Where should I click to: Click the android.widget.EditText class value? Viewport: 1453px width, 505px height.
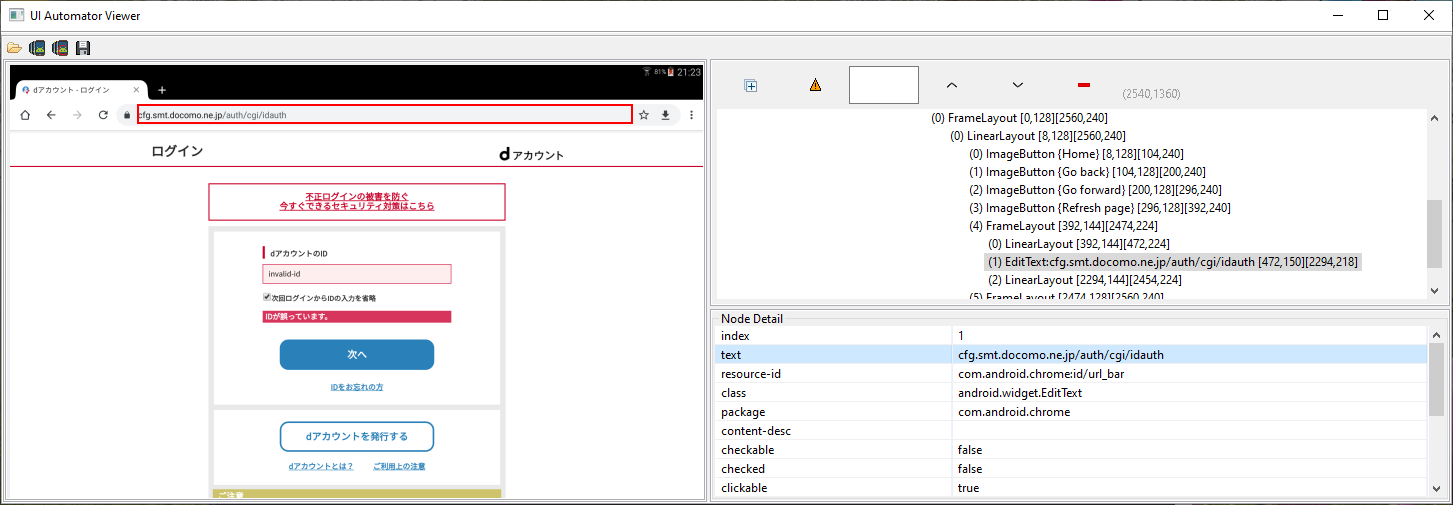[1020, 393]
